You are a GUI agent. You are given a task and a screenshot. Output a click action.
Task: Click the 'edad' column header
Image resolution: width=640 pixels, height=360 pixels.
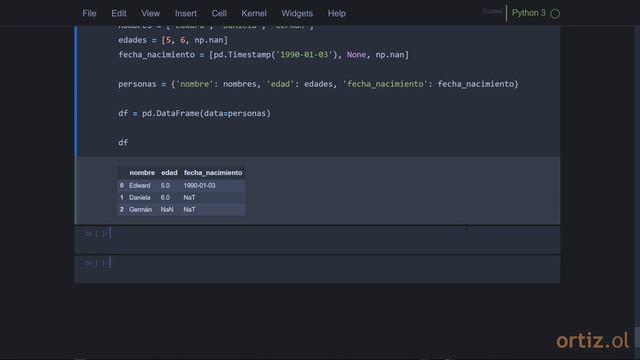pyautogui.click(x=169, y=173)
